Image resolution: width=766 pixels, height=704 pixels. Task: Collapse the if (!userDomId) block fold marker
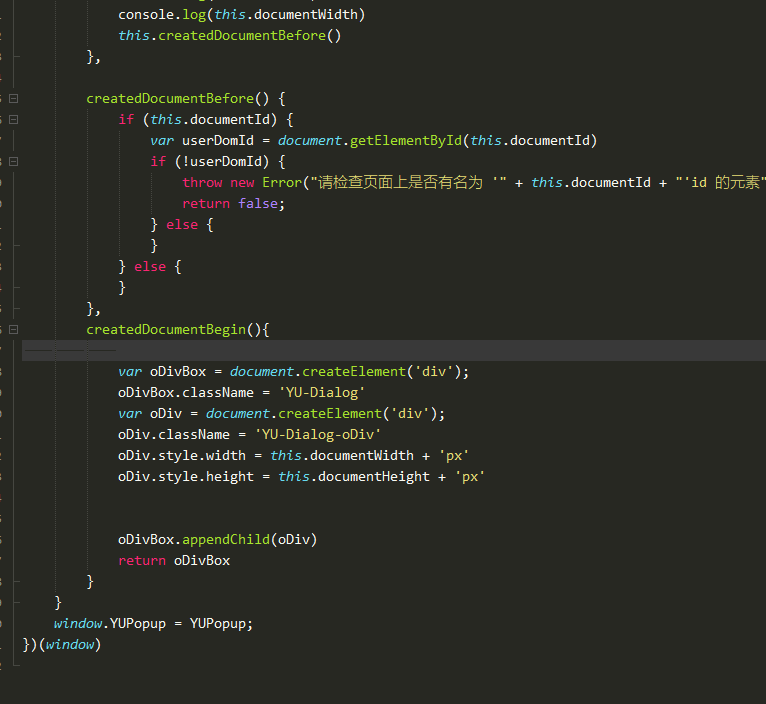point(14,162)
